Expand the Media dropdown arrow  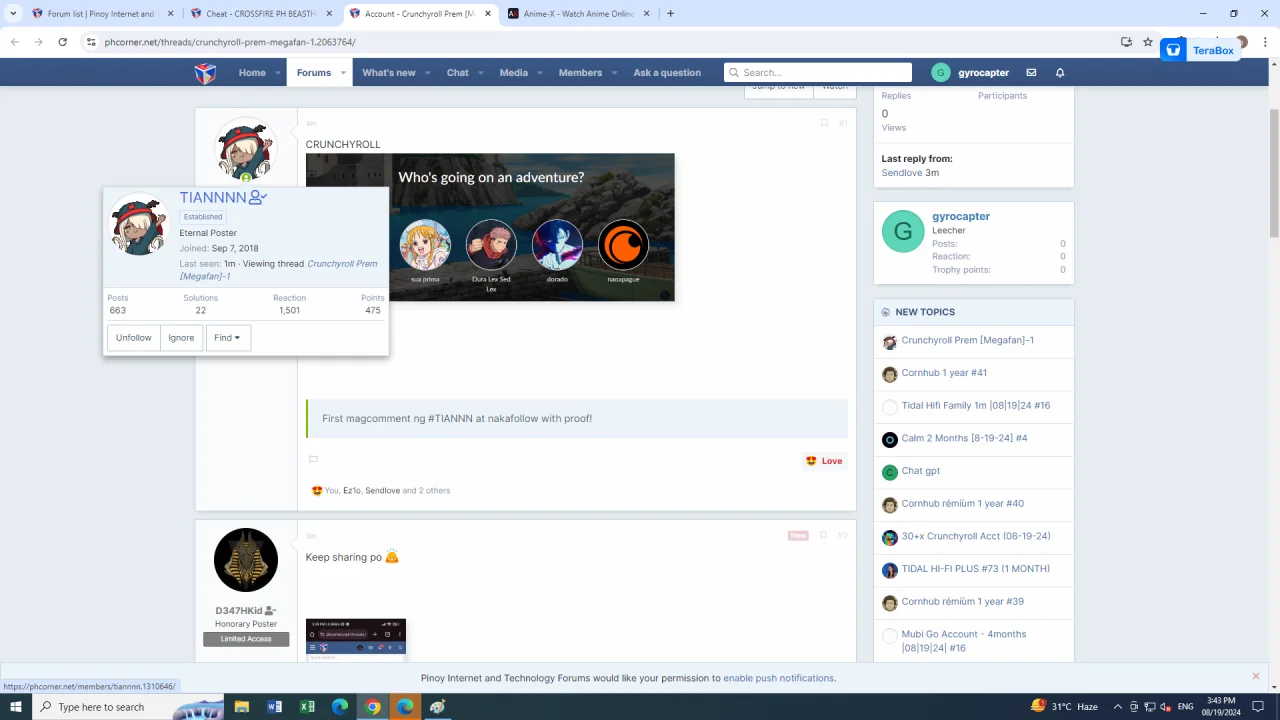pyautogui.click(x=540, y=73)
